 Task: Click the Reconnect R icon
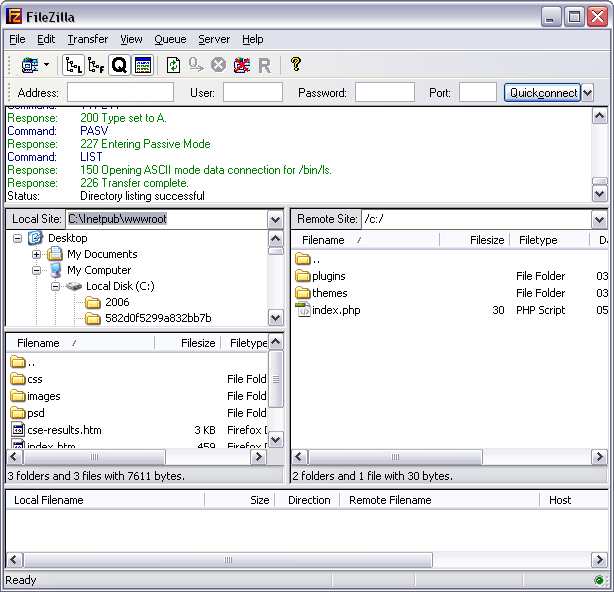pos(264,66)
